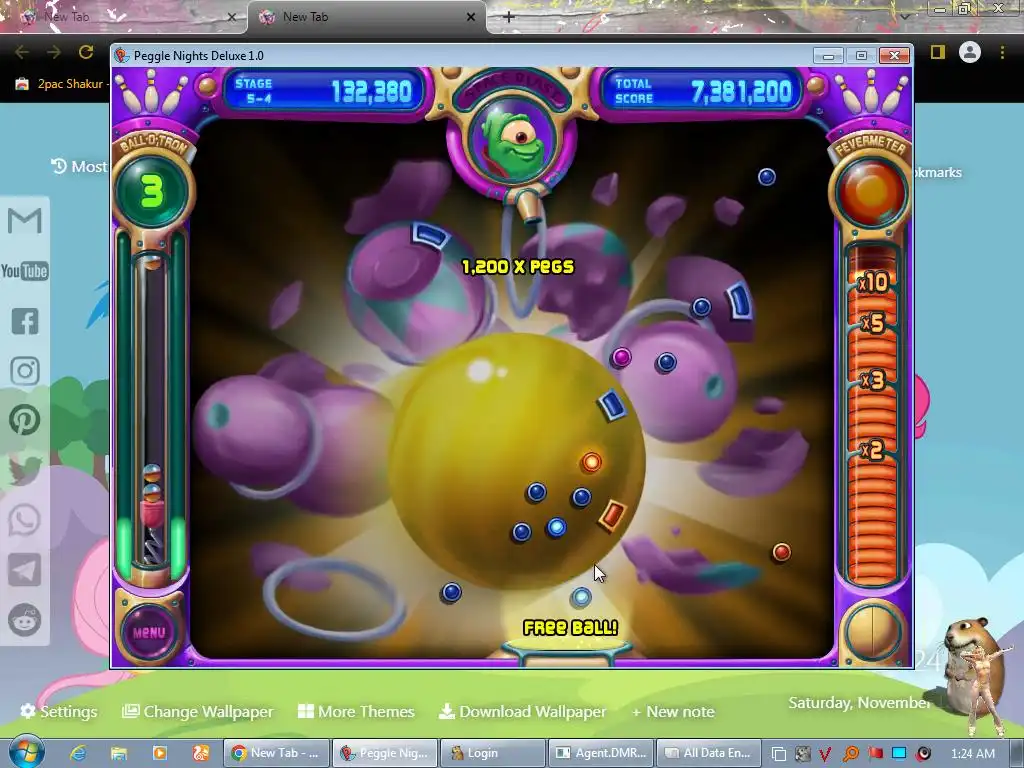1024x768 pixels.
Task: Open the Facebook sidebar shortcut
Action: (x=25, y=321)
